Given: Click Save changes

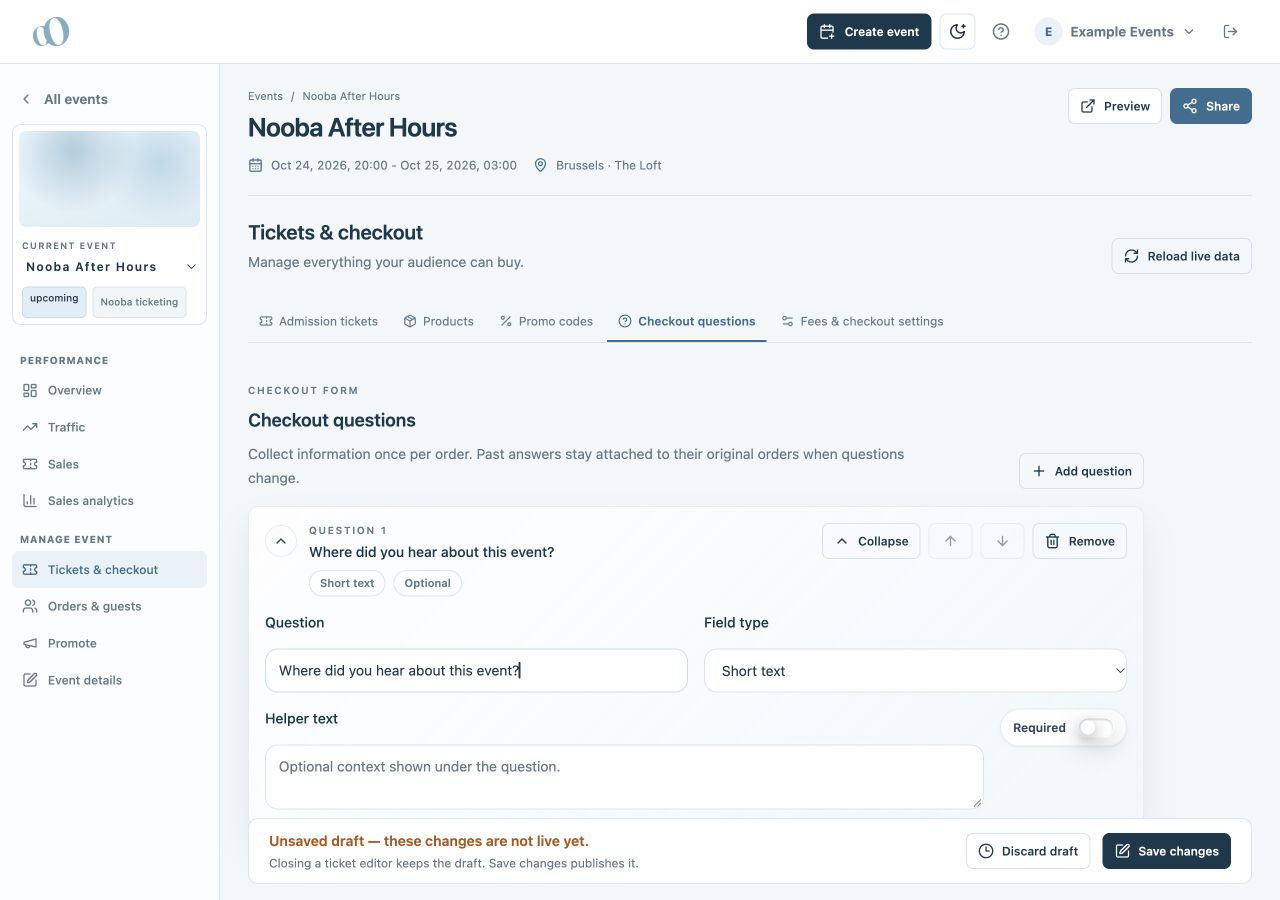Looking at the screenshot, I should point(1167,851).
